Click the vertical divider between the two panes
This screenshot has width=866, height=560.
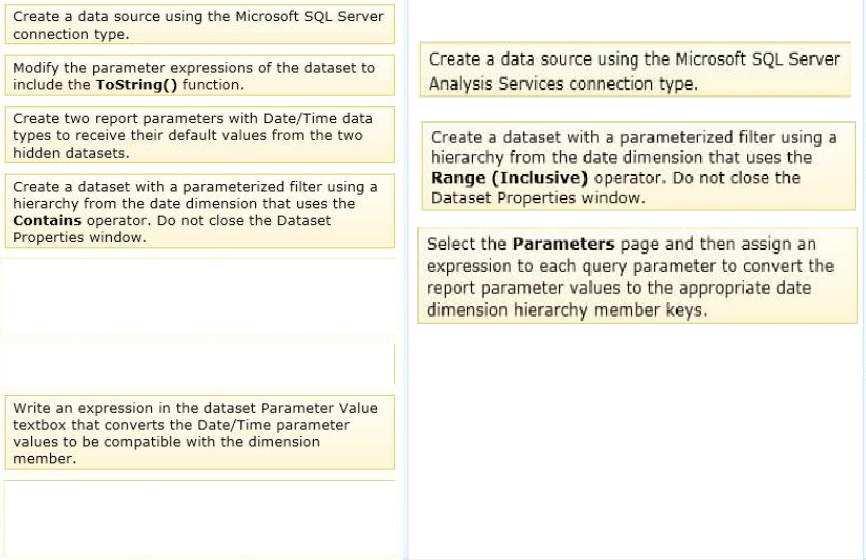(406, 280)
